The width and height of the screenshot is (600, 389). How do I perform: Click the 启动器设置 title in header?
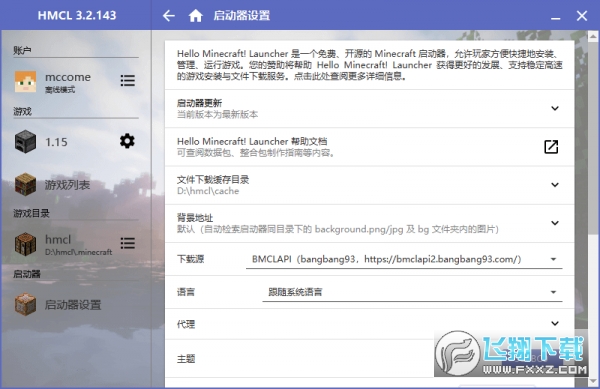241,16
